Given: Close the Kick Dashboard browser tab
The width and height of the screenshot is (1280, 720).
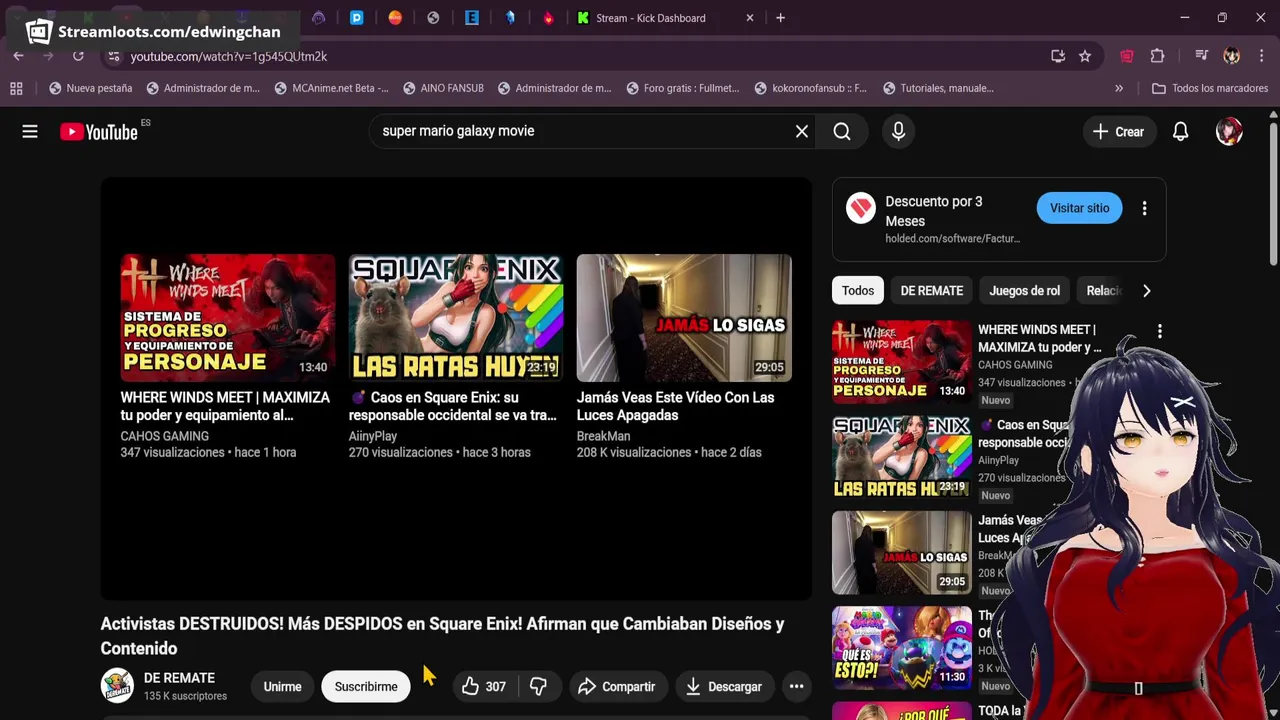Looking at the screenshot, I should [x=750, y=18].
